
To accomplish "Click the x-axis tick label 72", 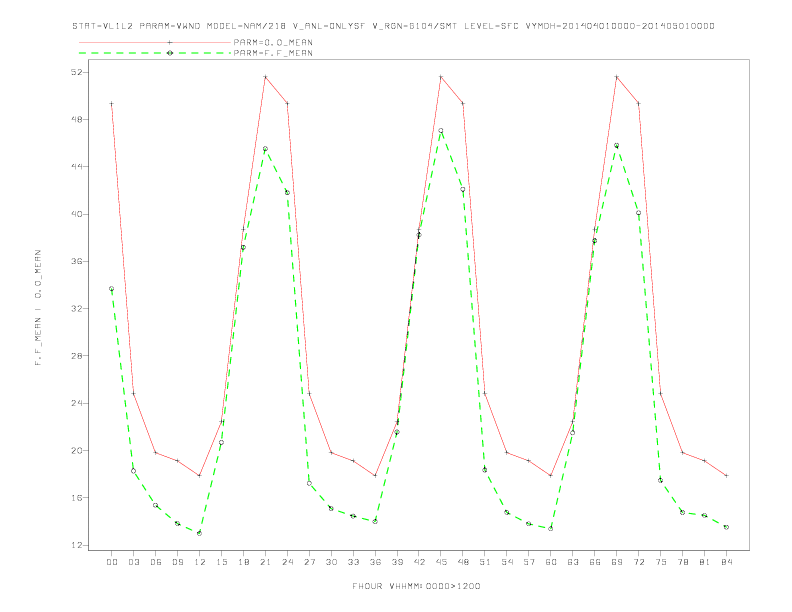I will (638, 562).
